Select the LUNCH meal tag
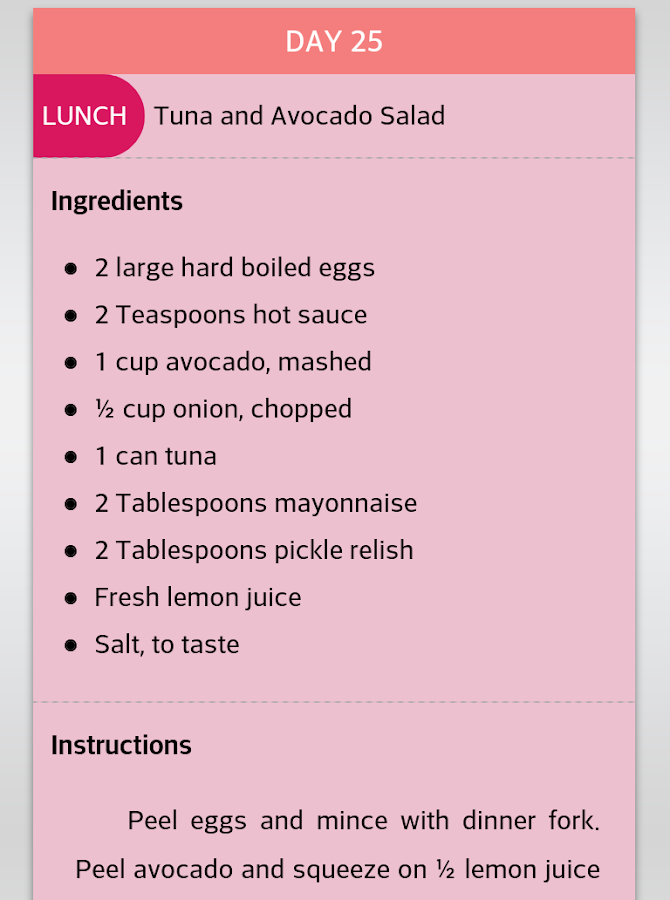This screenshot has width=670, height=900. click(x=85, y=116)
